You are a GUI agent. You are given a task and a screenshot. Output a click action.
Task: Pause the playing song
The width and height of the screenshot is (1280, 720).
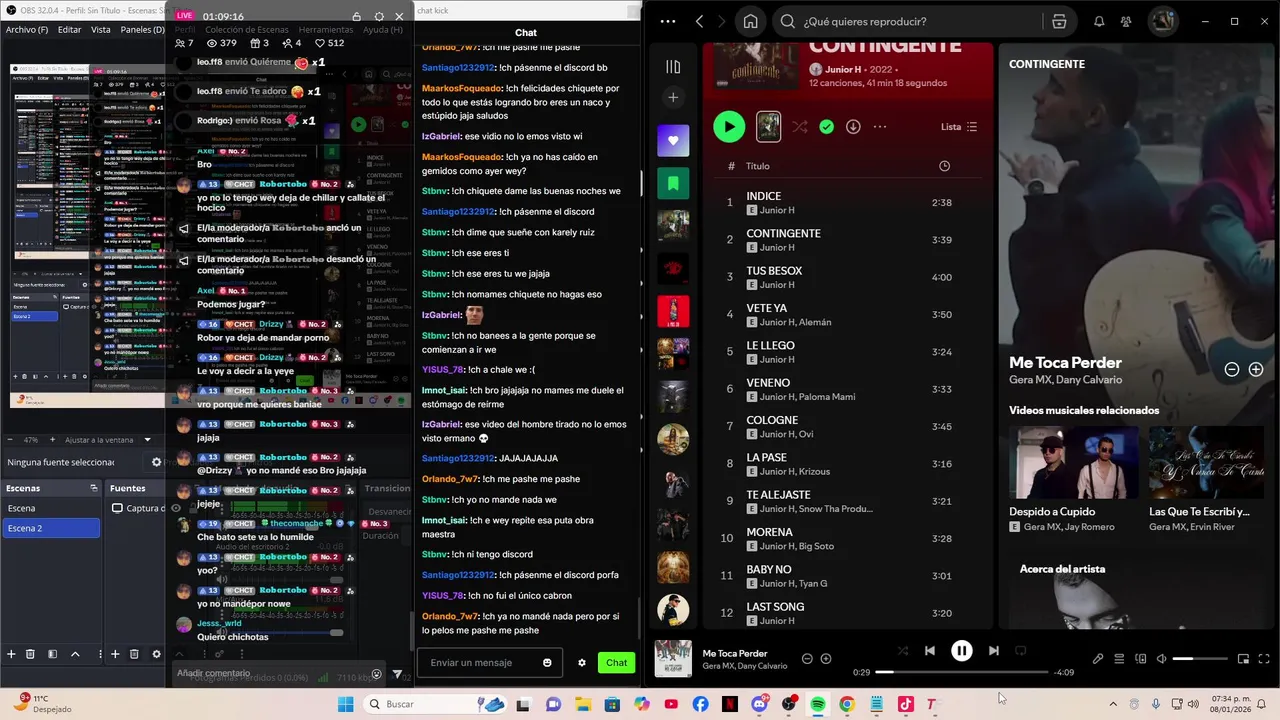coord(961,651)
